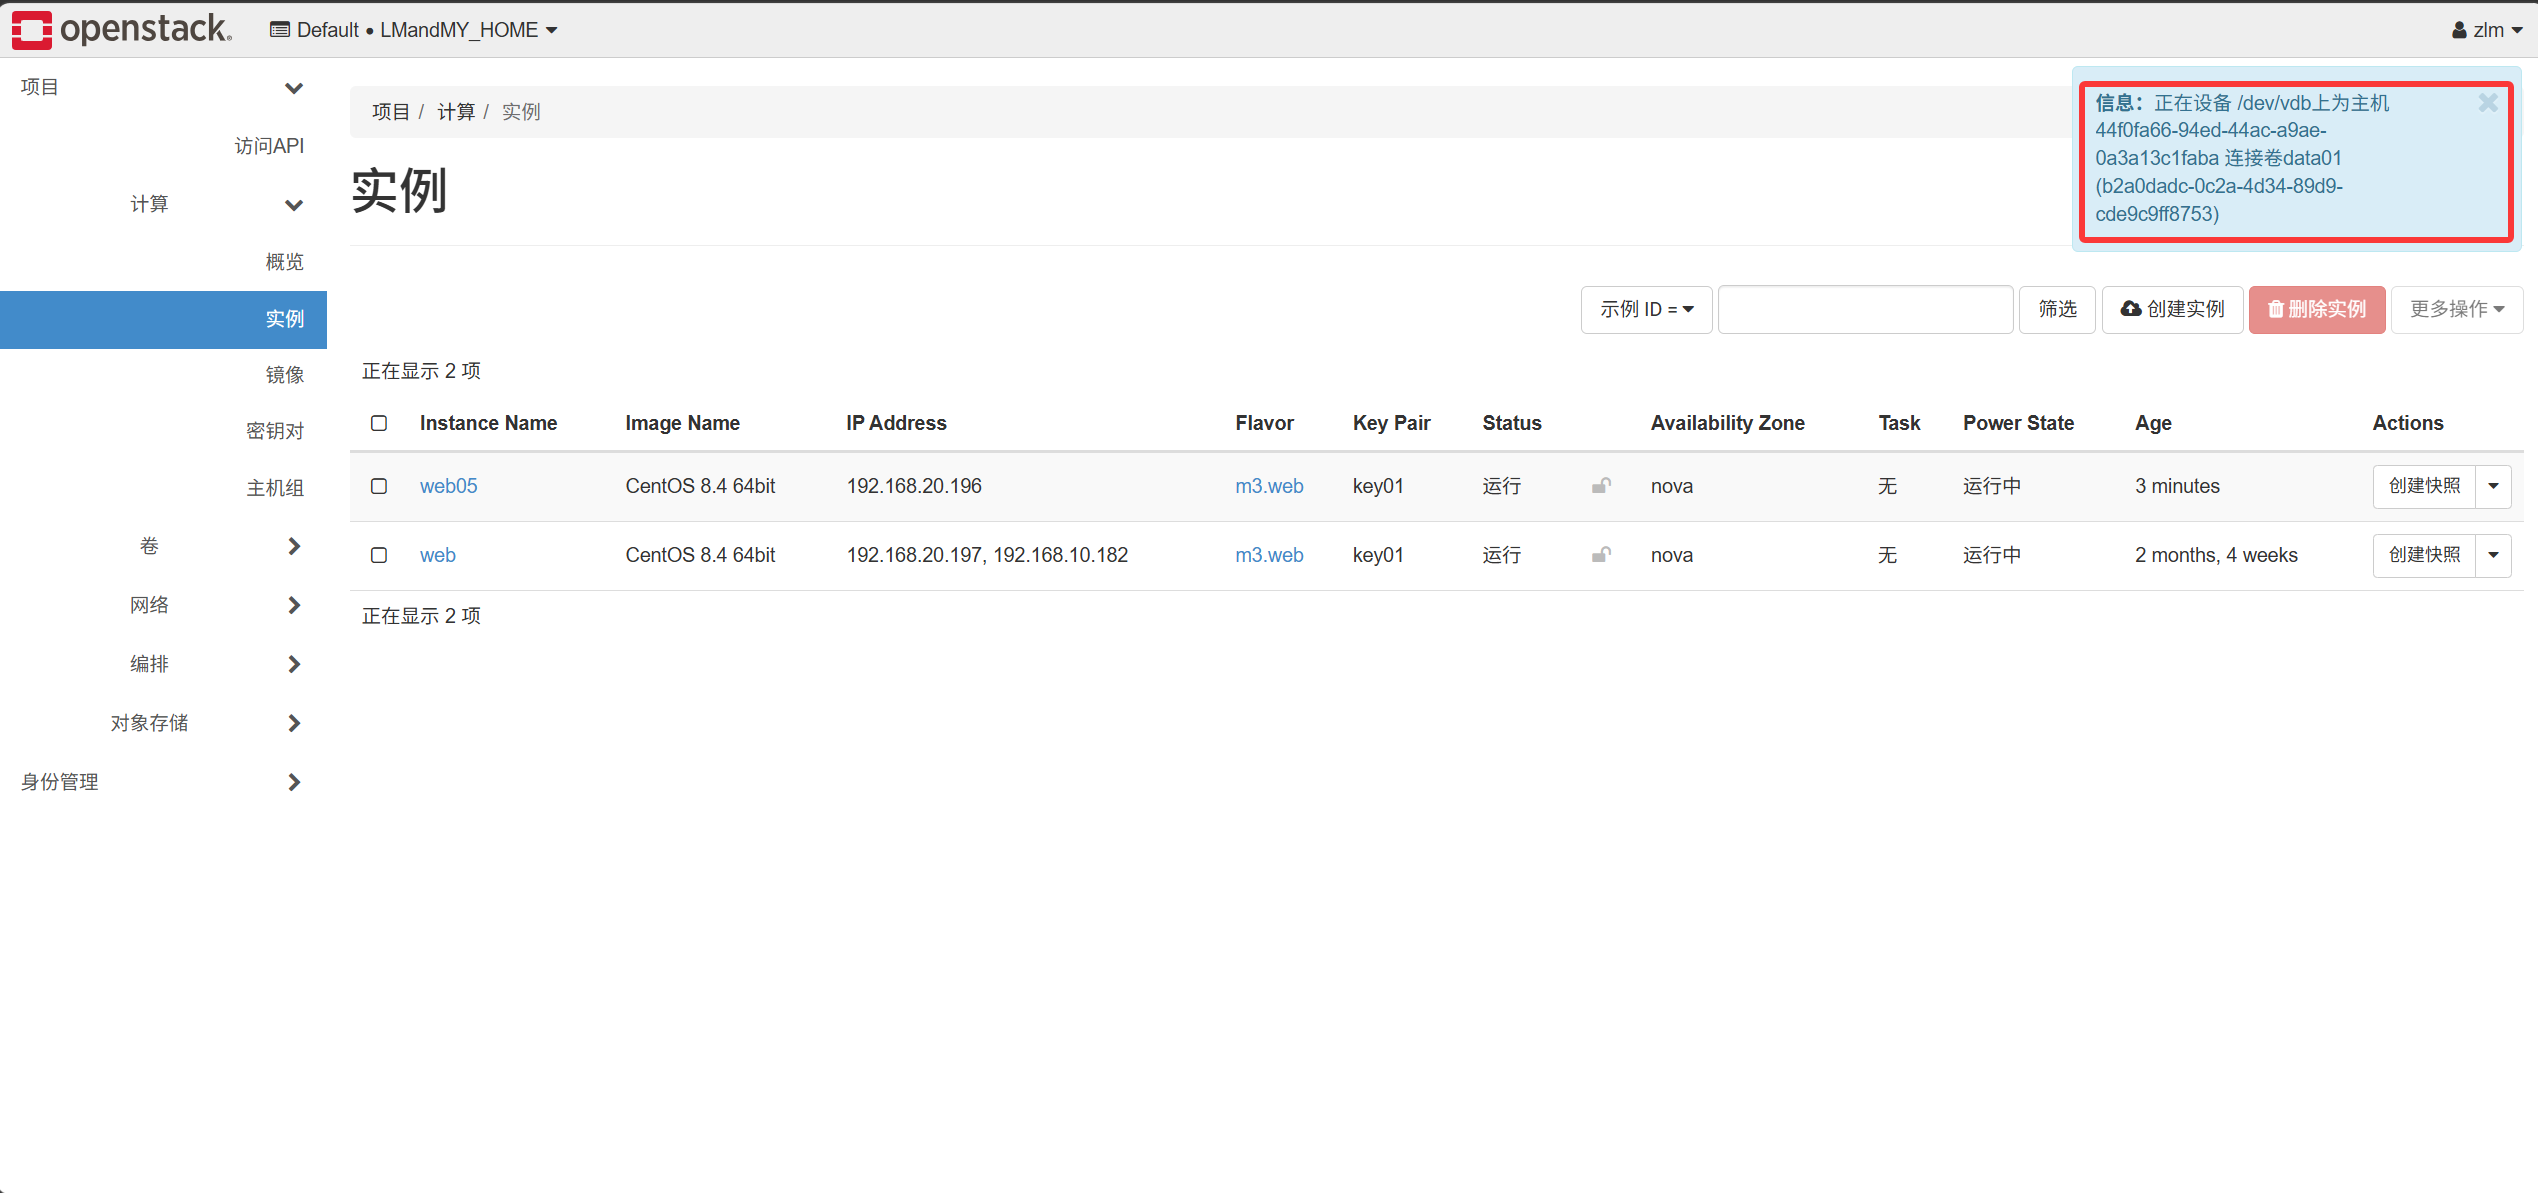Image resolution: width=2538 pixels, height=1193 pixels.
Task: Open actions dropdown arrow for web instance
Action: point(2494,555)
